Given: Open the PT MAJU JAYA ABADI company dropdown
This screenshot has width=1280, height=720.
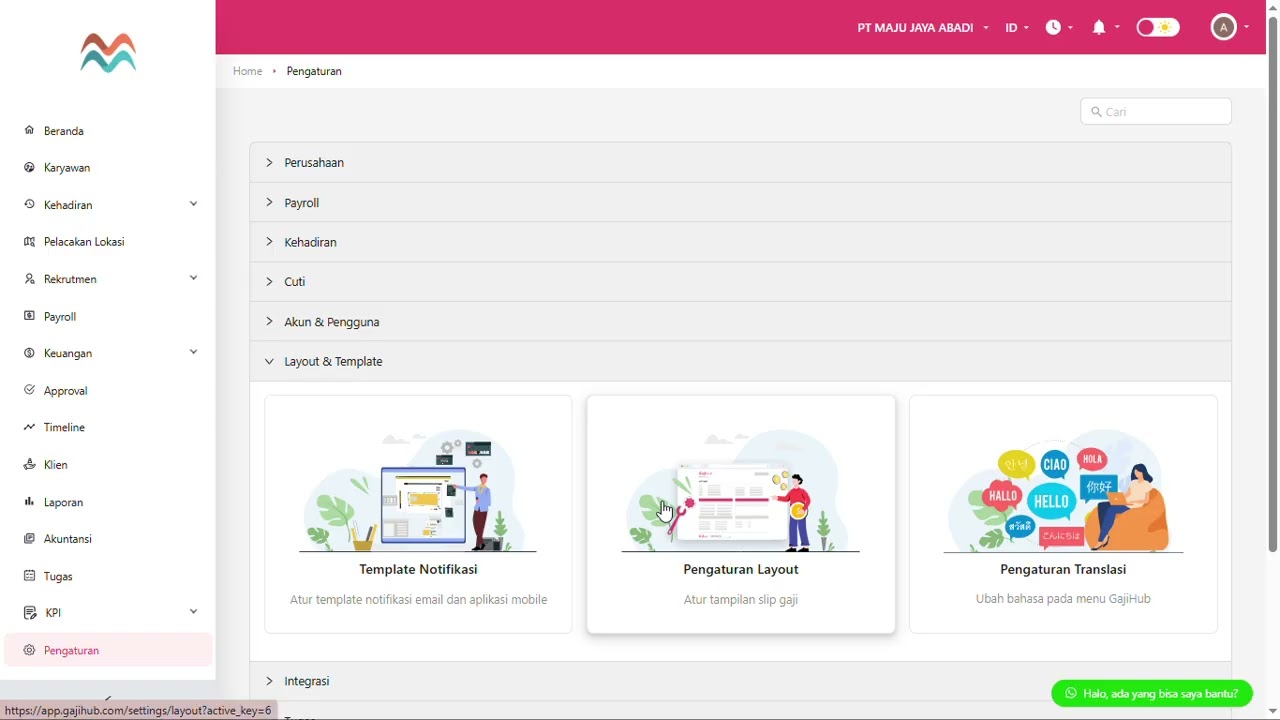Looking at the screenshot, I should tap(922, 27).
